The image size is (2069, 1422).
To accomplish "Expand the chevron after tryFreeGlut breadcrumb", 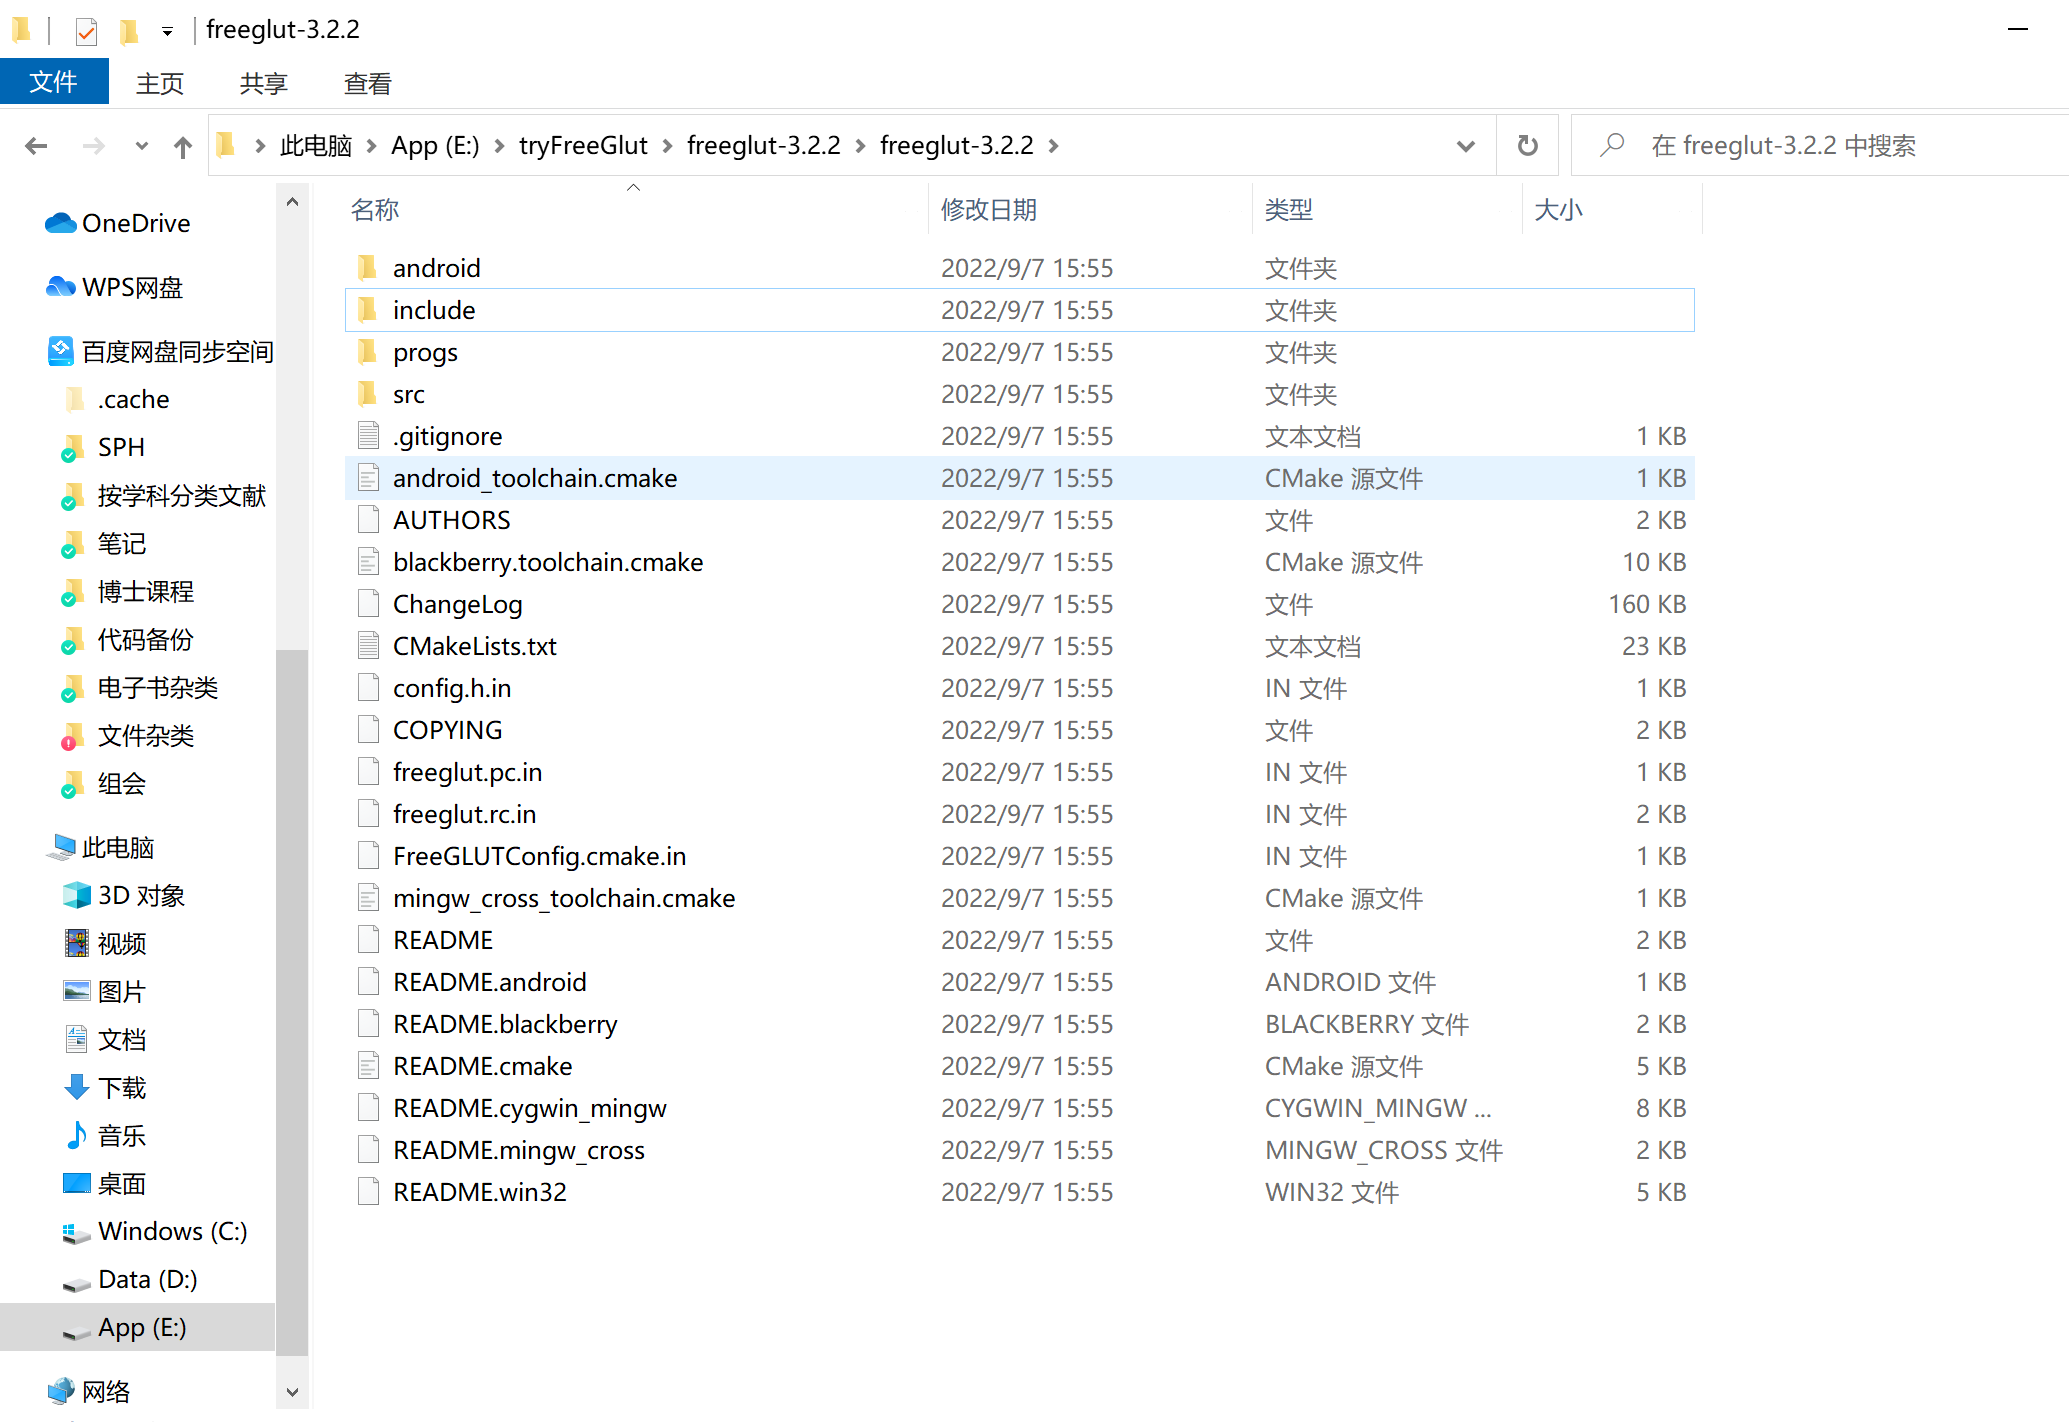I will 667,146.
